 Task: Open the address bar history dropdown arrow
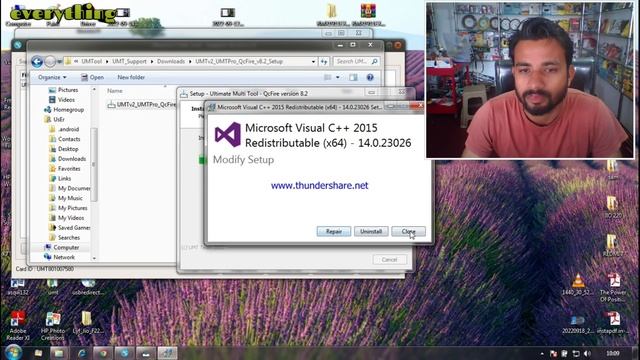(x=313, y=62)
